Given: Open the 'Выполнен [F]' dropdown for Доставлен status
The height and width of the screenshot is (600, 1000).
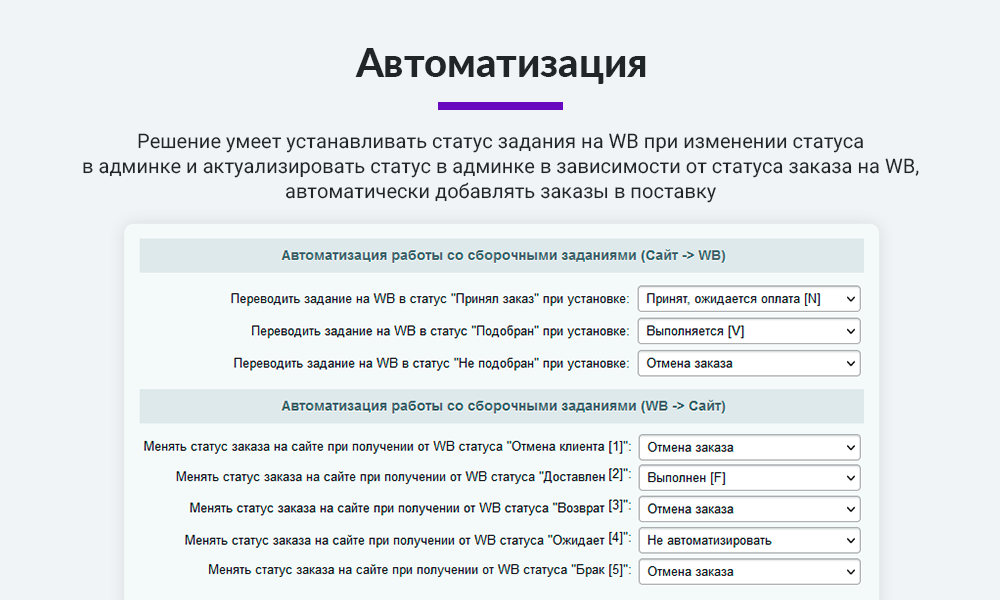Looking at the screenshot, I should pos(748,477).
